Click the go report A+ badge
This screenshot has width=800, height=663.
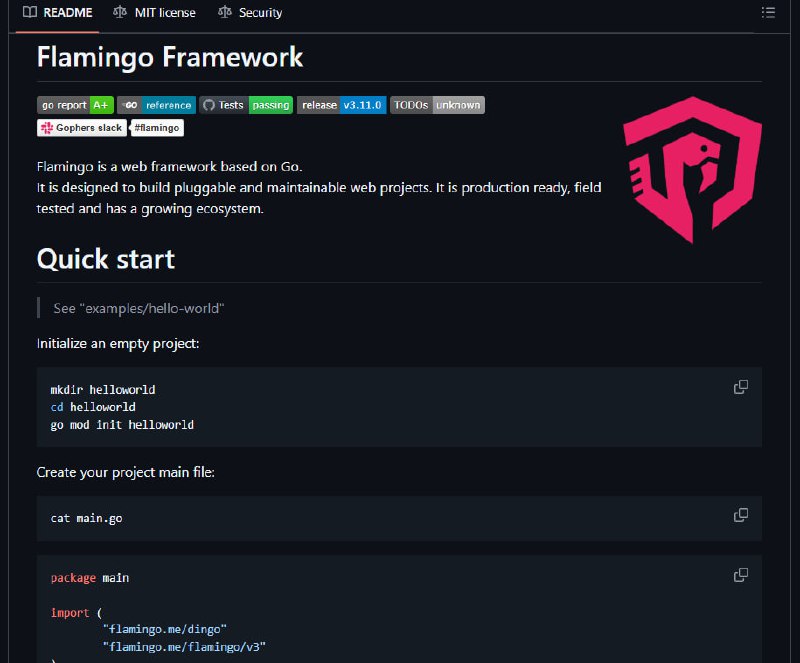(76, 105)
